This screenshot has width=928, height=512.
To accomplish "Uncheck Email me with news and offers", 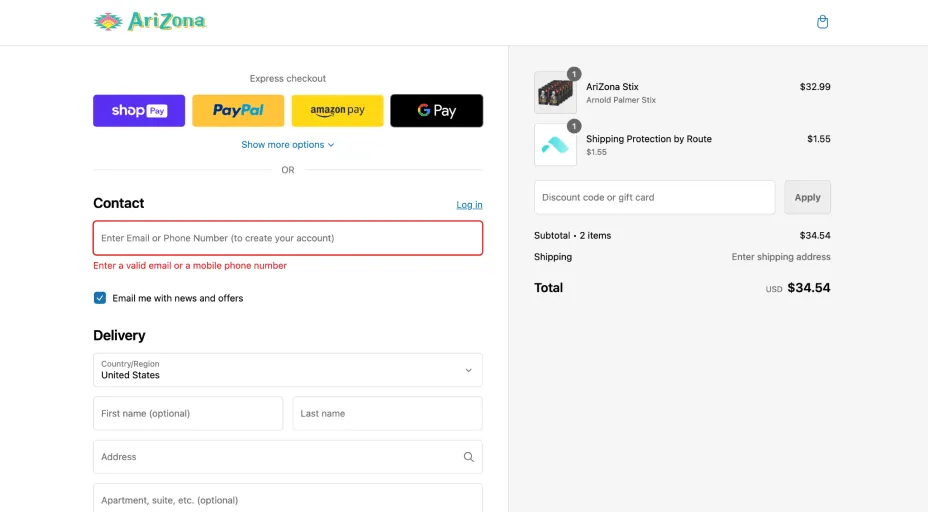I will pos(100,298).
